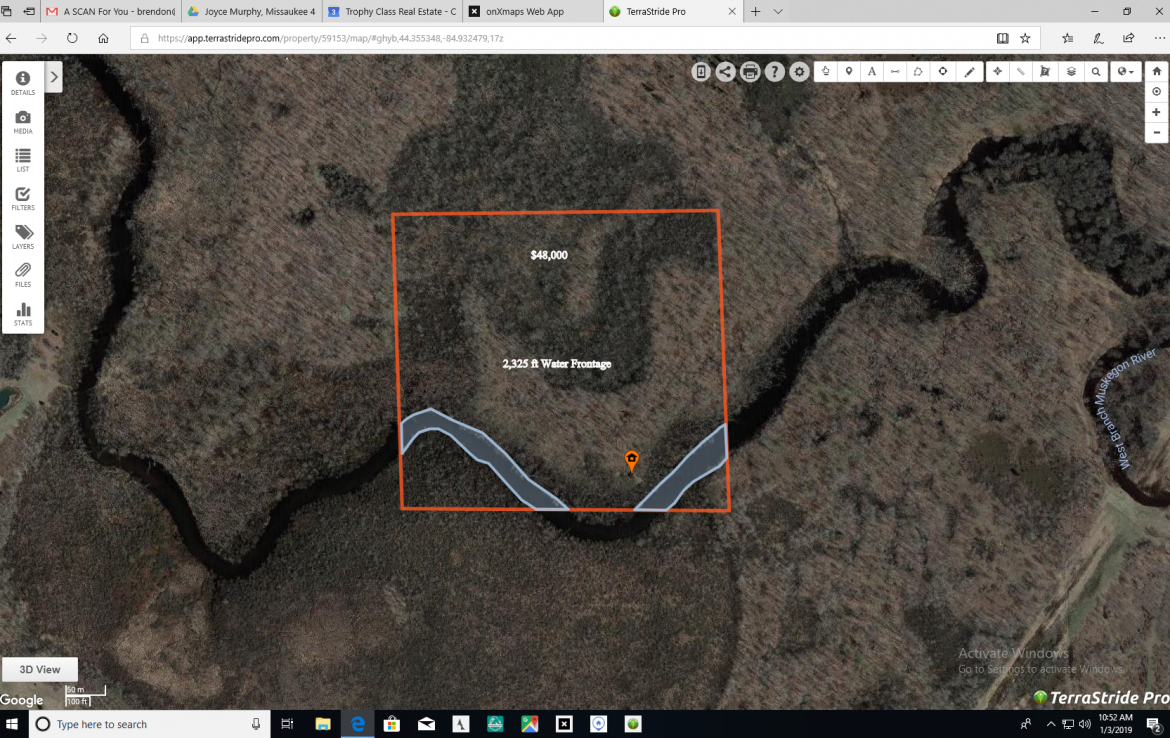The width and height of the screenshot is (1170, 738).
Task: Click the orange property marker on map
Action: tap(632, 460)
